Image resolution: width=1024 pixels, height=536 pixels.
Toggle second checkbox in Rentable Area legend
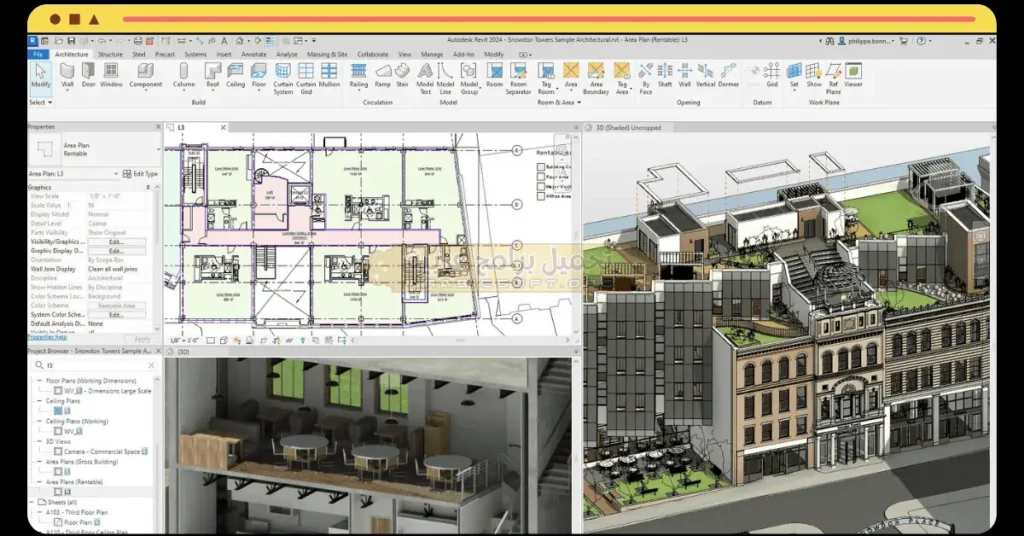pos(541,177)
